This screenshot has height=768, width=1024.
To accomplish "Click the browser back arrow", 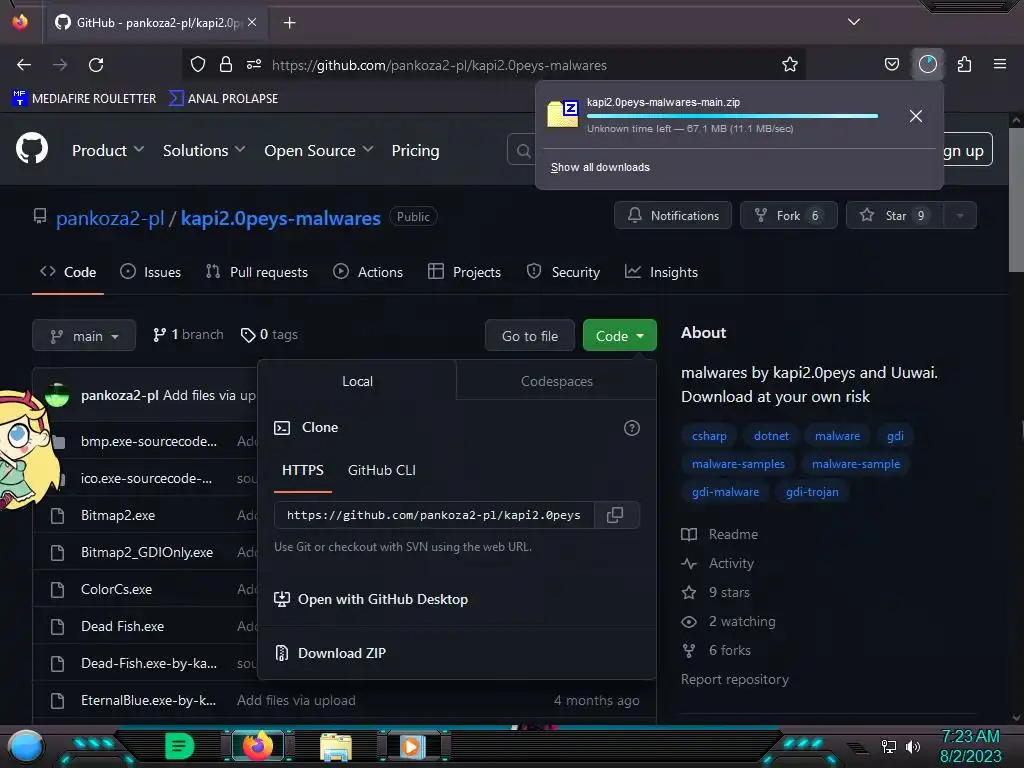I will coord(24,65).
